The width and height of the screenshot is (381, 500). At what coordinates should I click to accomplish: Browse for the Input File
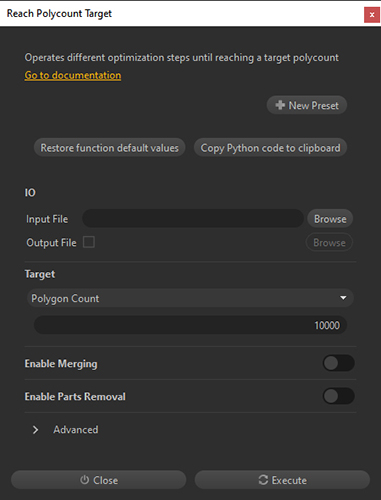330,219
